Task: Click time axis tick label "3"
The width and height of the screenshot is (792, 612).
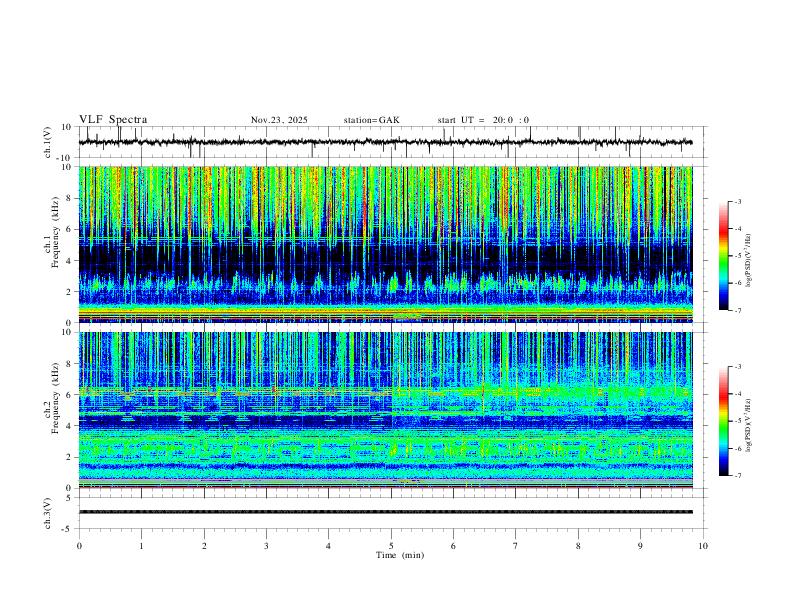Action: pyautogui.click(x=266, y=546)
